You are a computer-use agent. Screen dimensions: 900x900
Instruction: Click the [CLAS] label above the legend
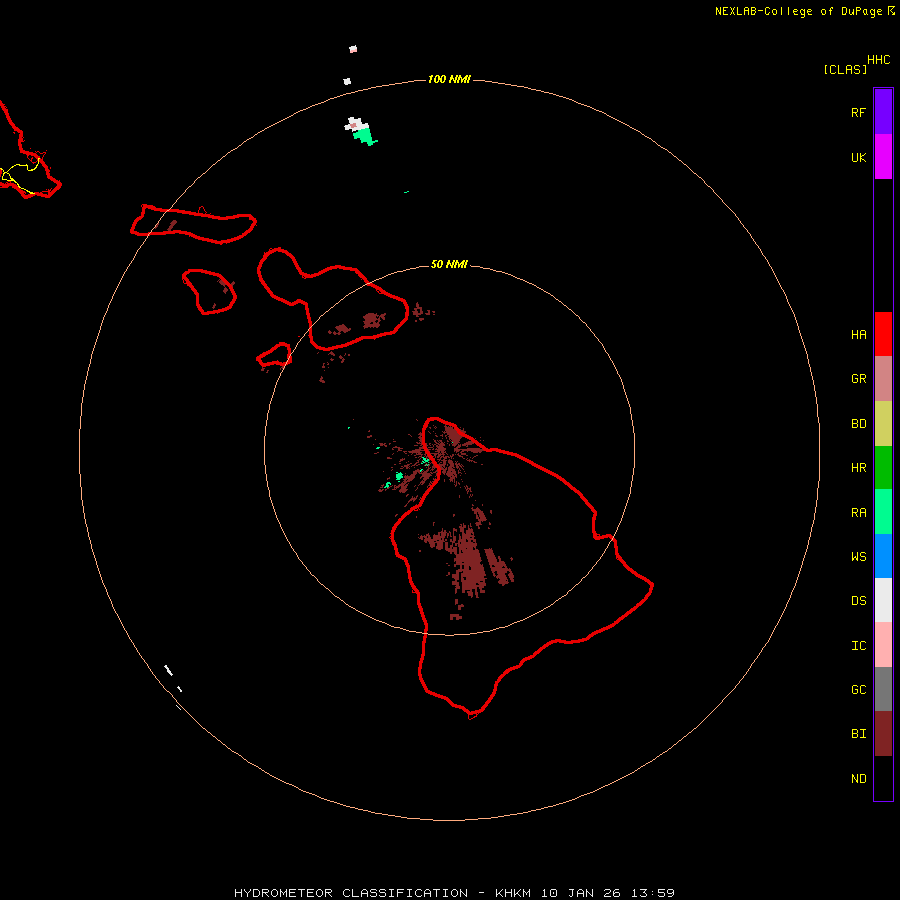[x=845, y=69]
